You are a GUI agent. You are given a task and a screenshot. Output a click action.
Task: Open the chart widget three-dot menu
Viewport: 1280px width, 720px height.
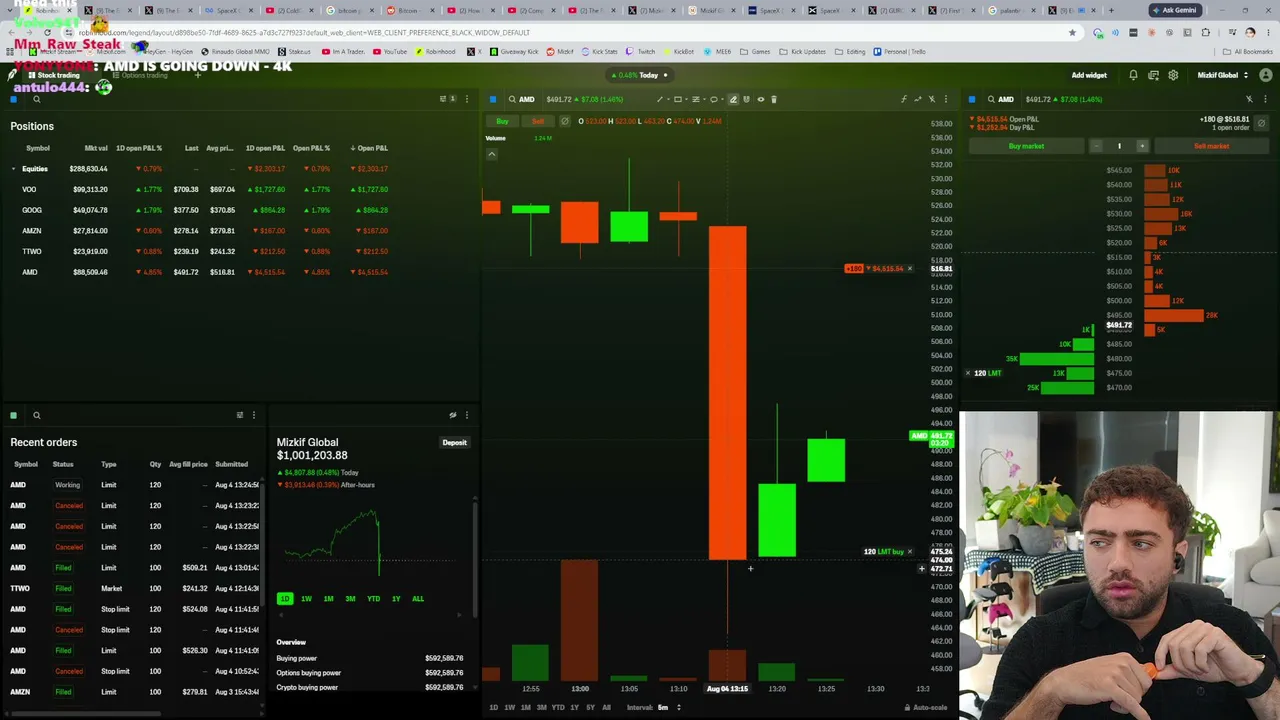click(946, 99)
